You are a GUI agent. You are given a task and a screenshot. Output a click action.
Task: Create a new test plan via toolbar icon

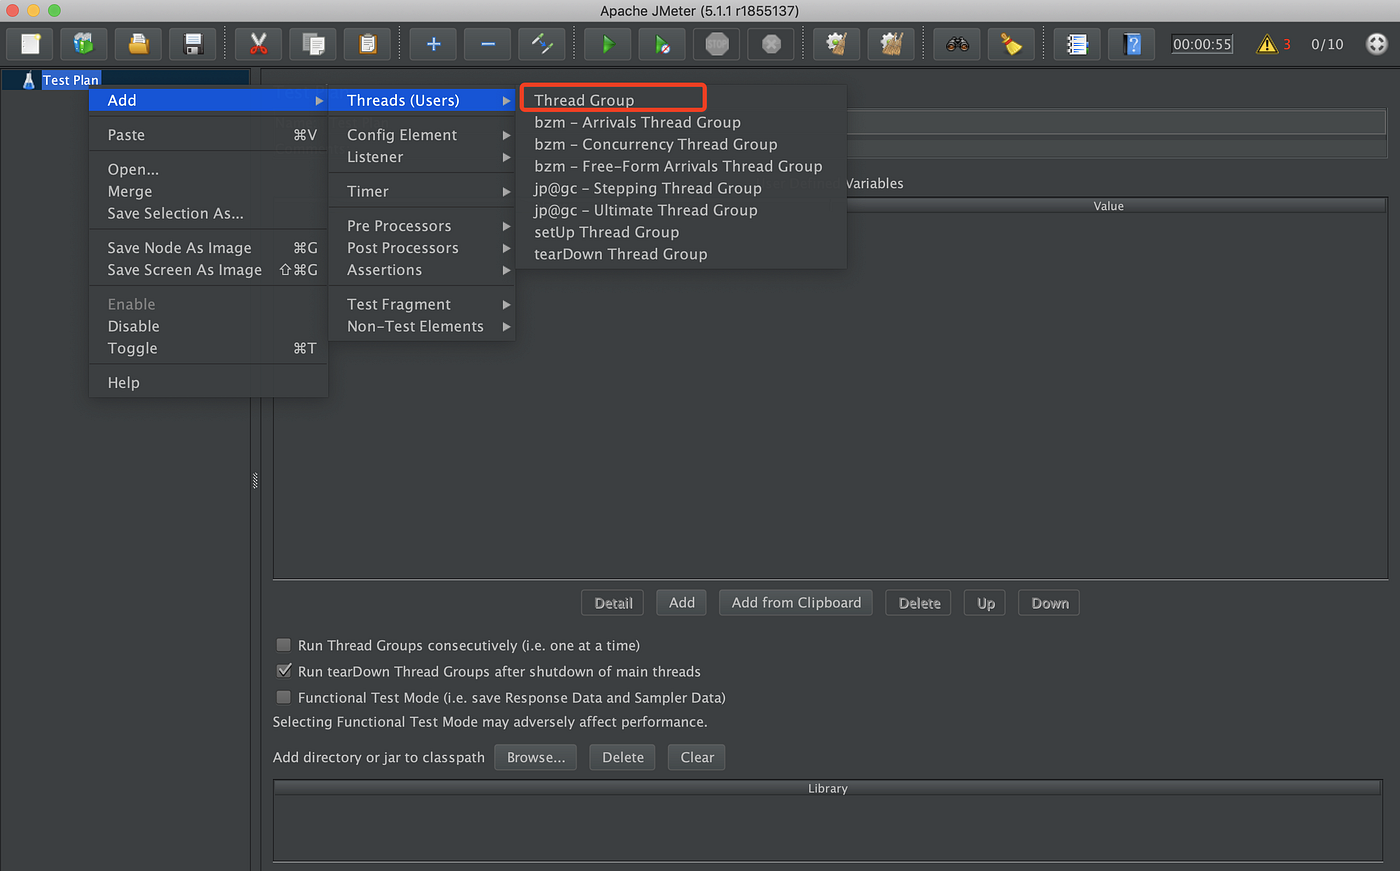coord(29,44)
